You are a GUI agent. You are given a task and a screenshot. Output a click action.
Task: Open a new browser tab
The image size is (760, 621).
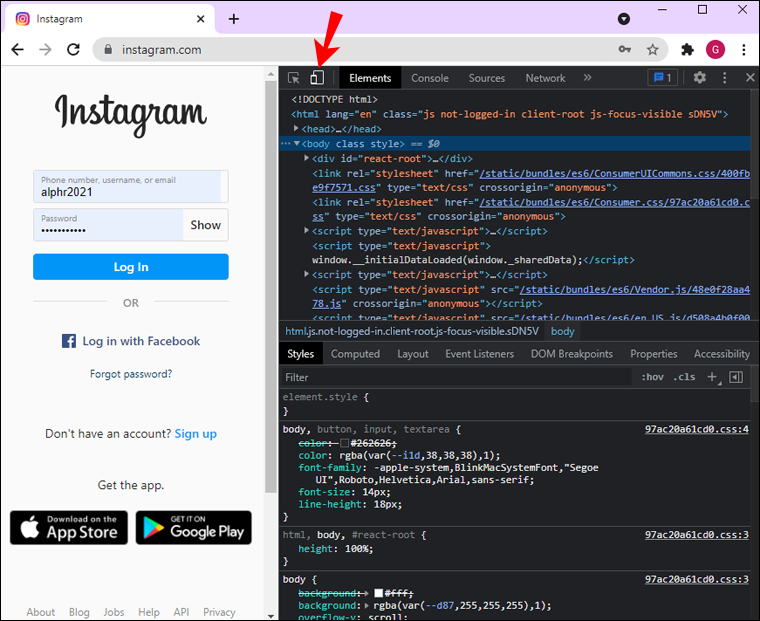coord(234,19)
